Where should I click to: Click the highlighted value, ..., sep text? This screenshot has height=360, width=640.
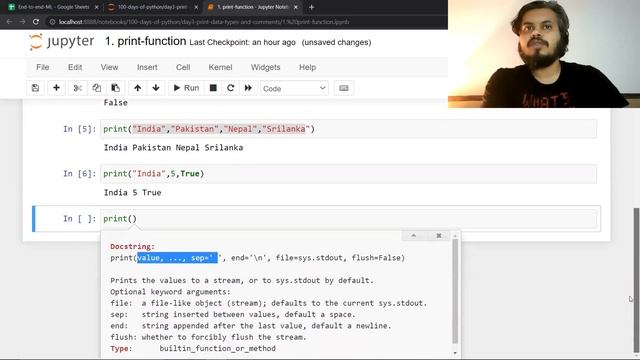177,258
